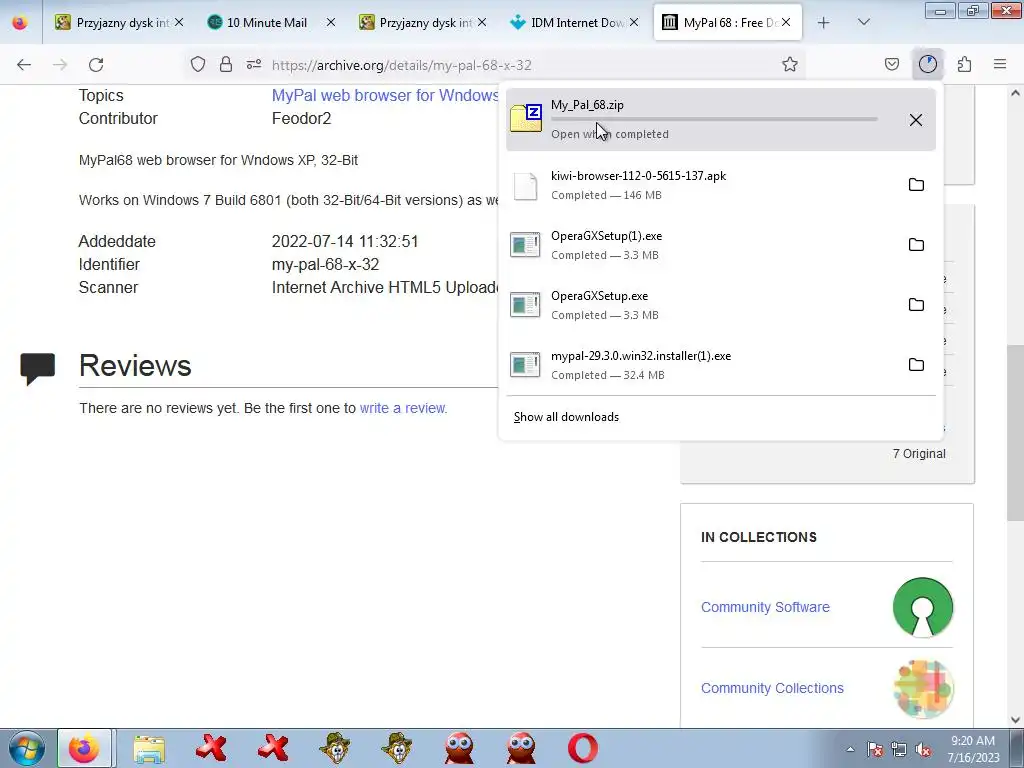Screen dimensions: 1024x768
Task: Open the muted volume tray icon
Action: tap(923, 749)
